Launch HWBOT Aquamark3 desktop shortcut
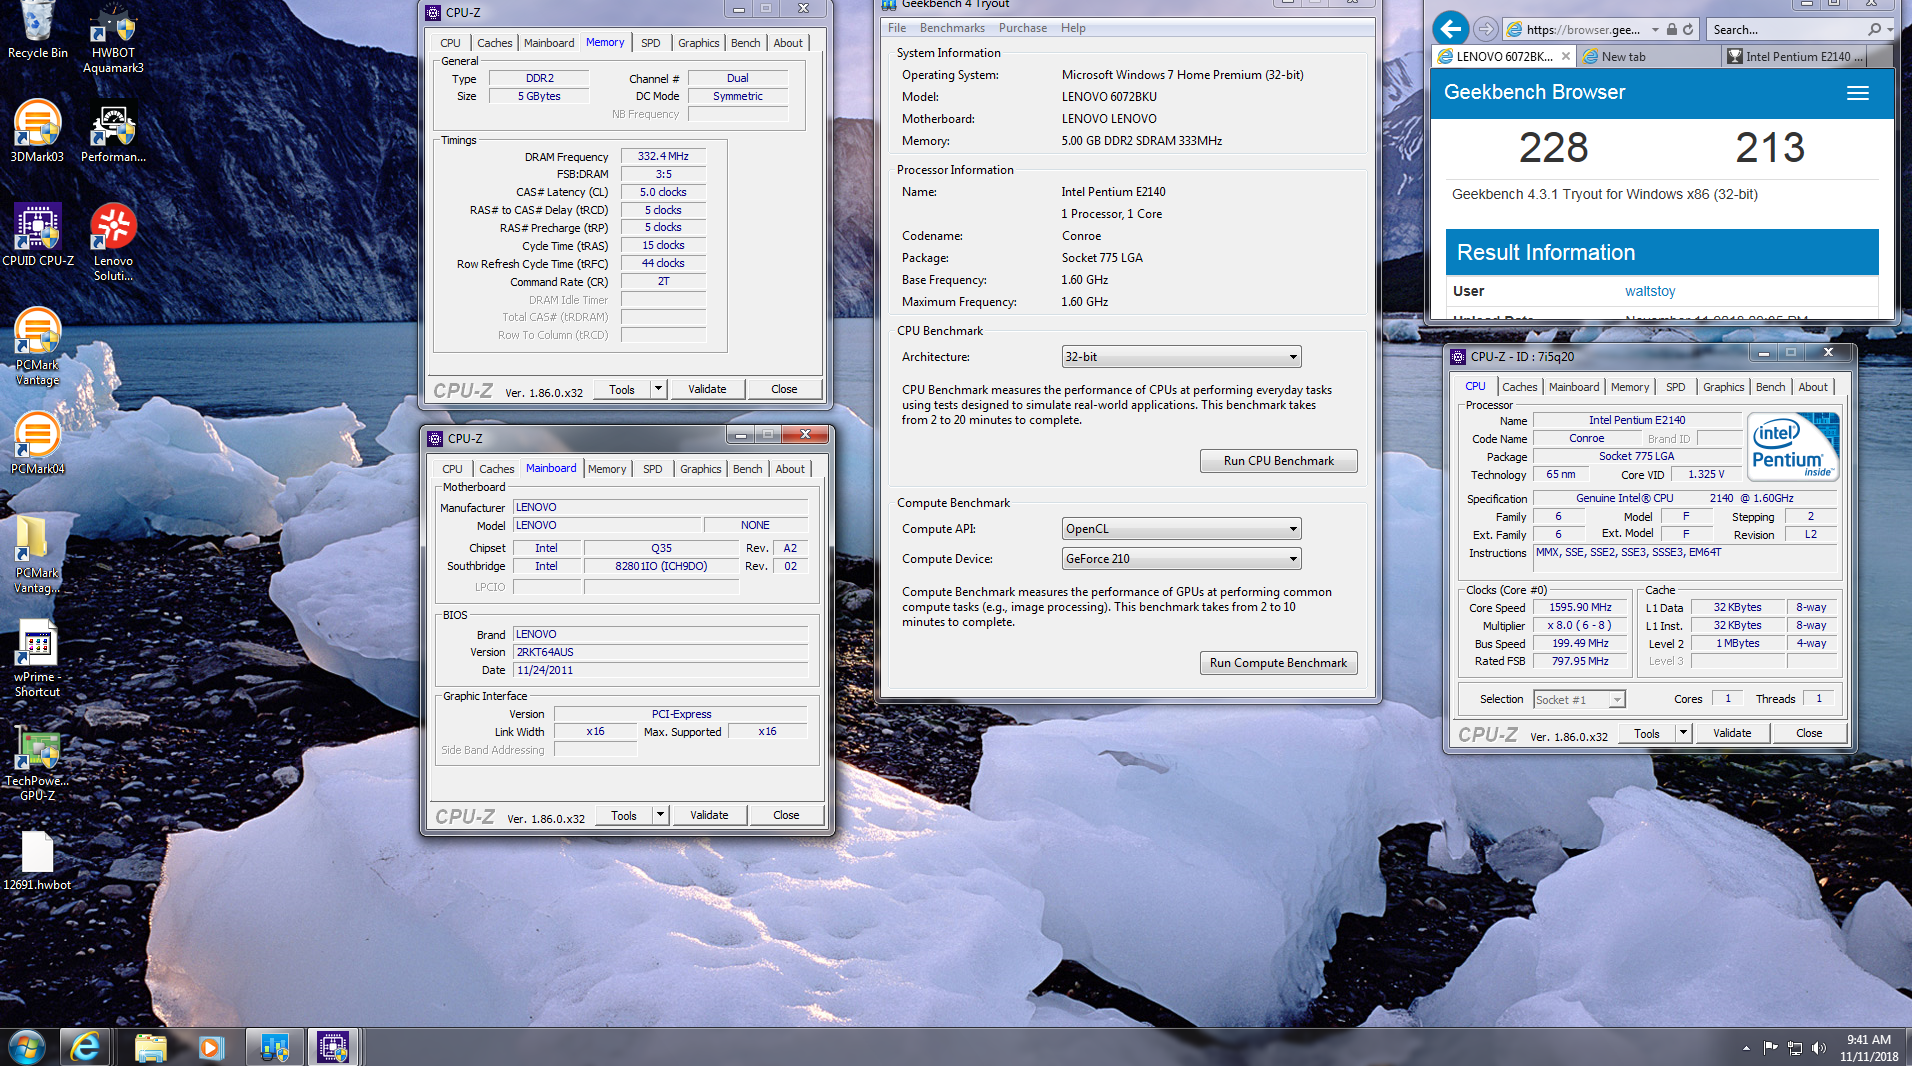1912x1066 pixels. 113,38
